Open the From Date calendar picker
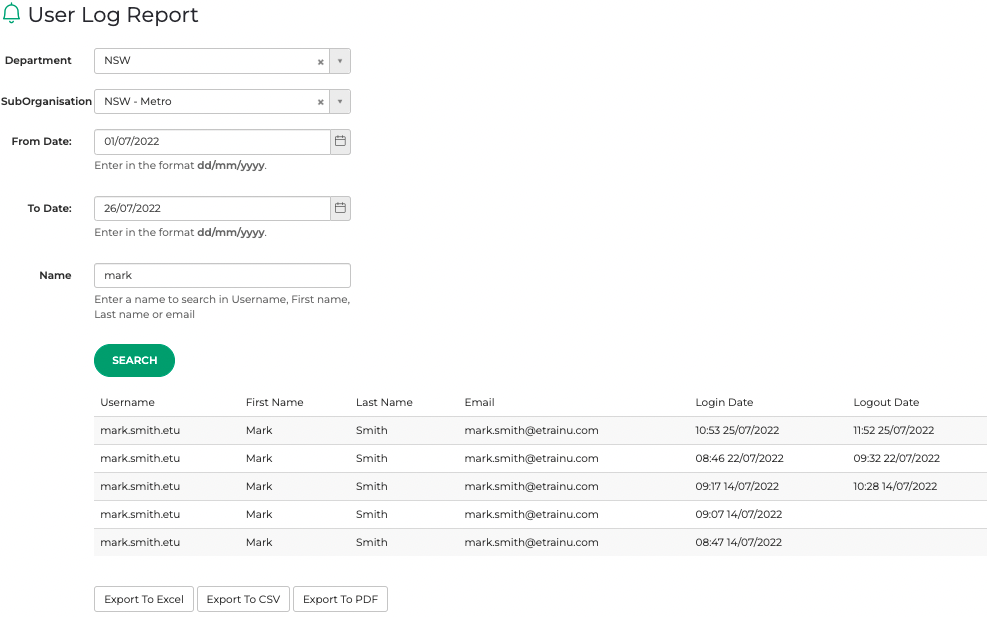The image size is (987, 617). pos(340,142)
